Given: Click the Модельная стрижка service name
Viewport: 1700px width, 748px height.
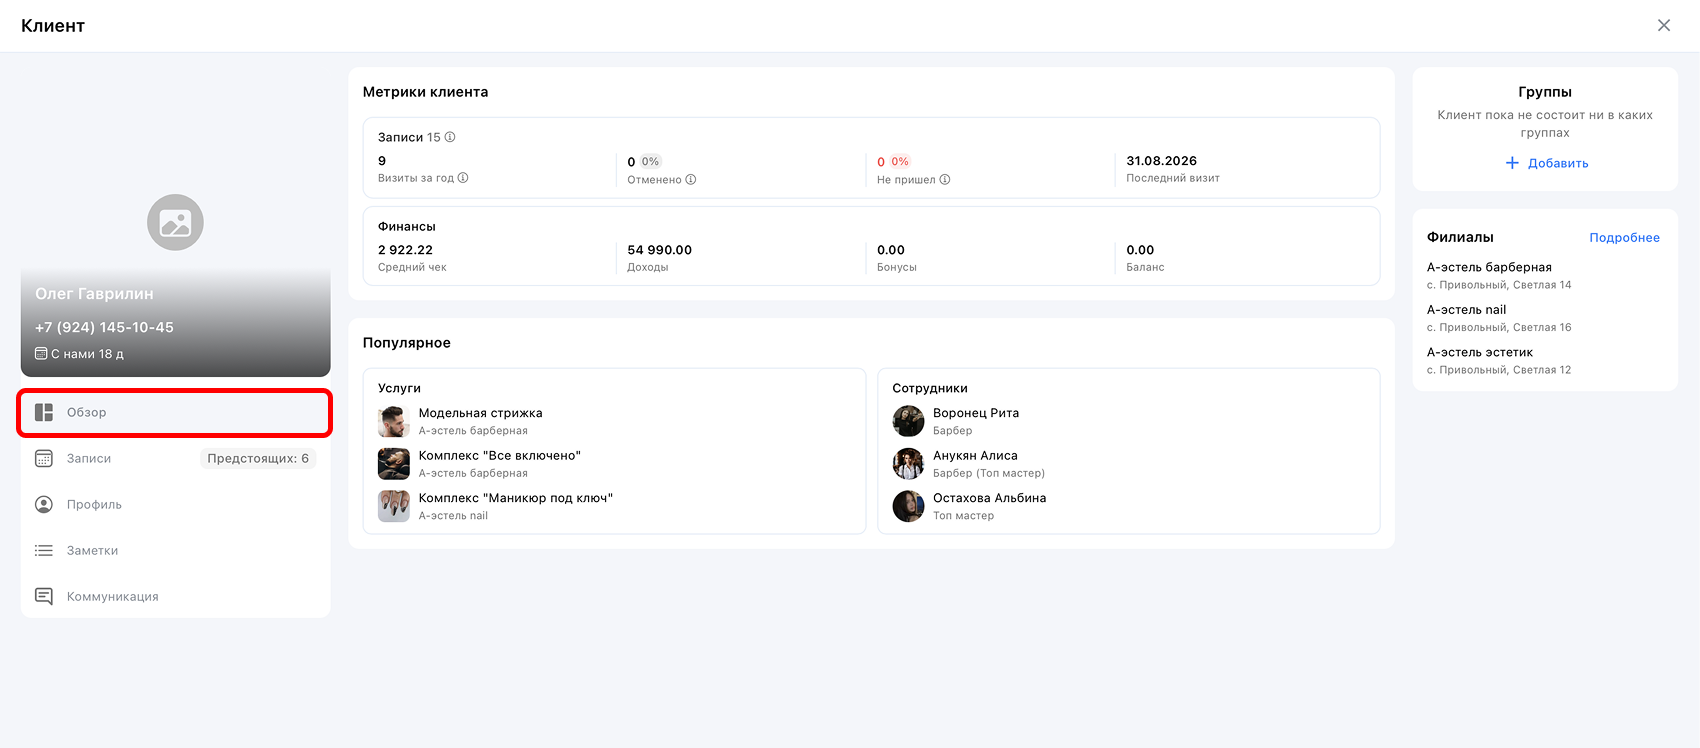Looking at the screenshot, I should click(480, 413).
